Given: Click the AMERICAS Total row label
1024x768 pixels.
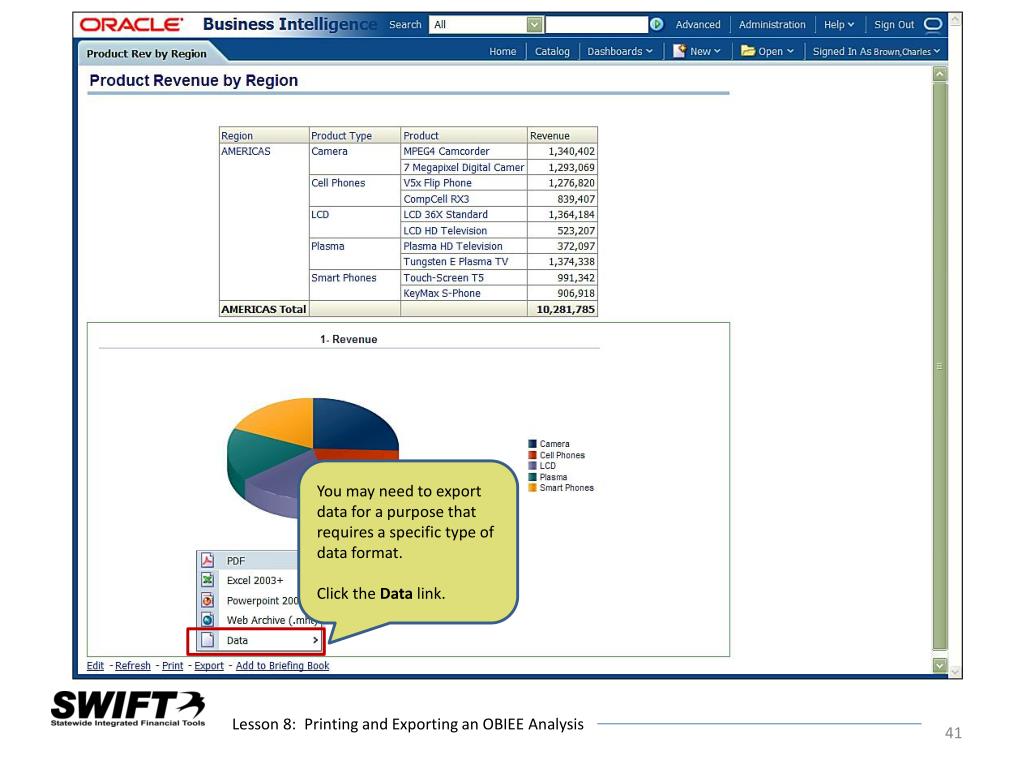Looking at the screenshot, I should click(263, 309).
